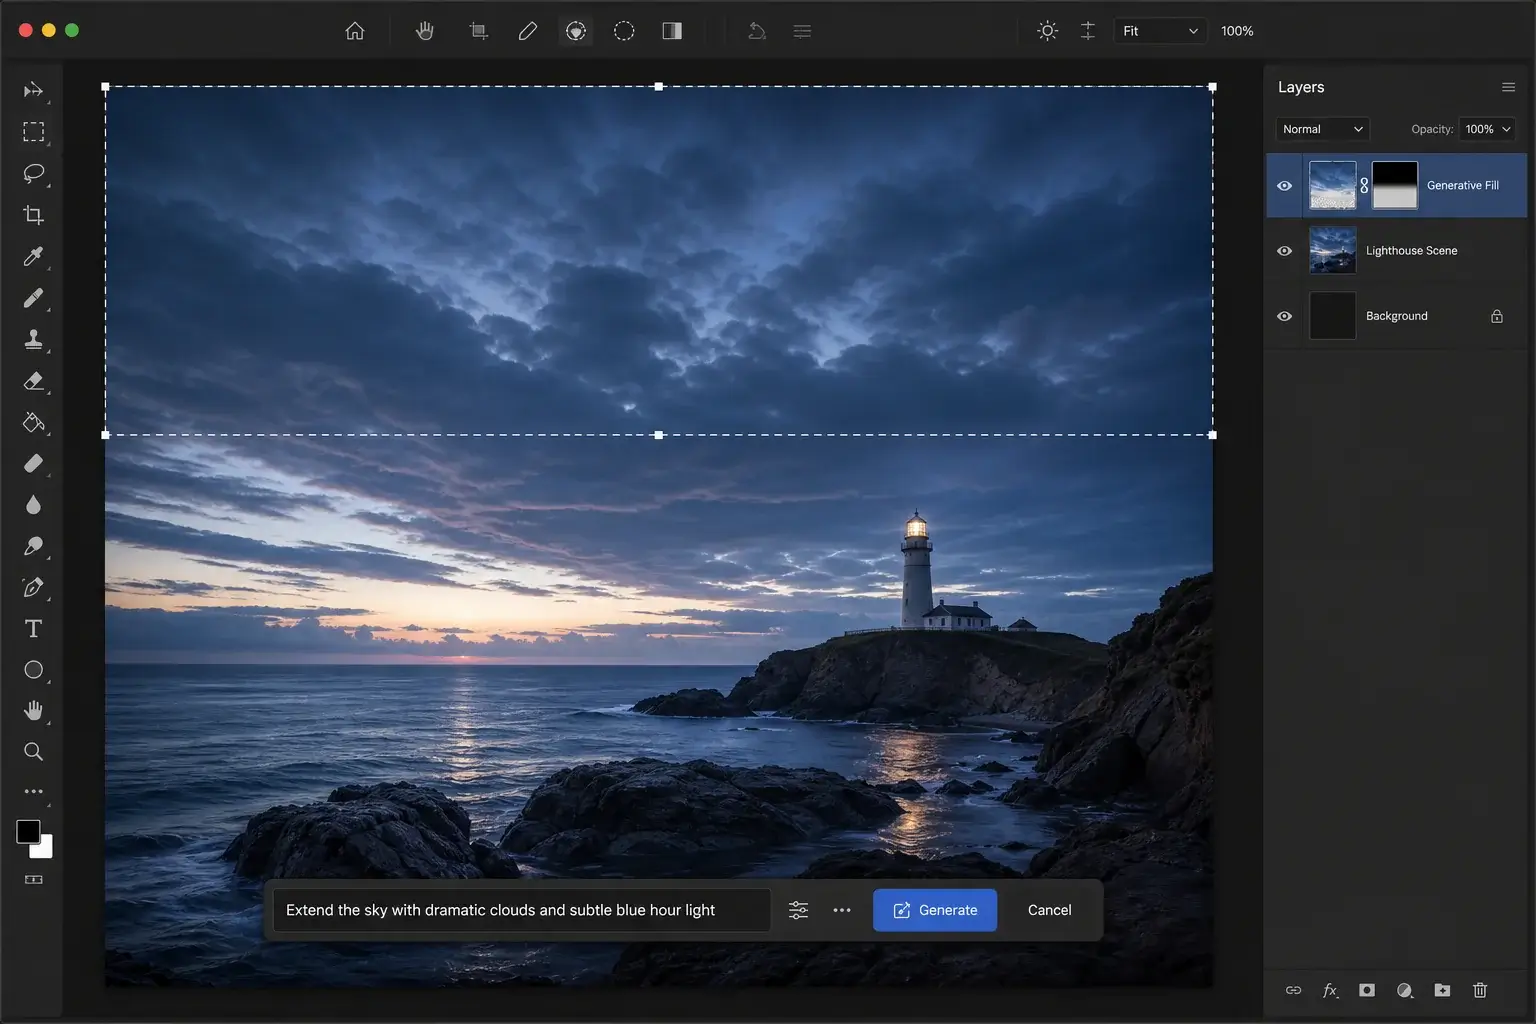The image size is (1536, 1024).
Task: Select the Background layer
Action: pyautogui.click(x=1397, y=316)
